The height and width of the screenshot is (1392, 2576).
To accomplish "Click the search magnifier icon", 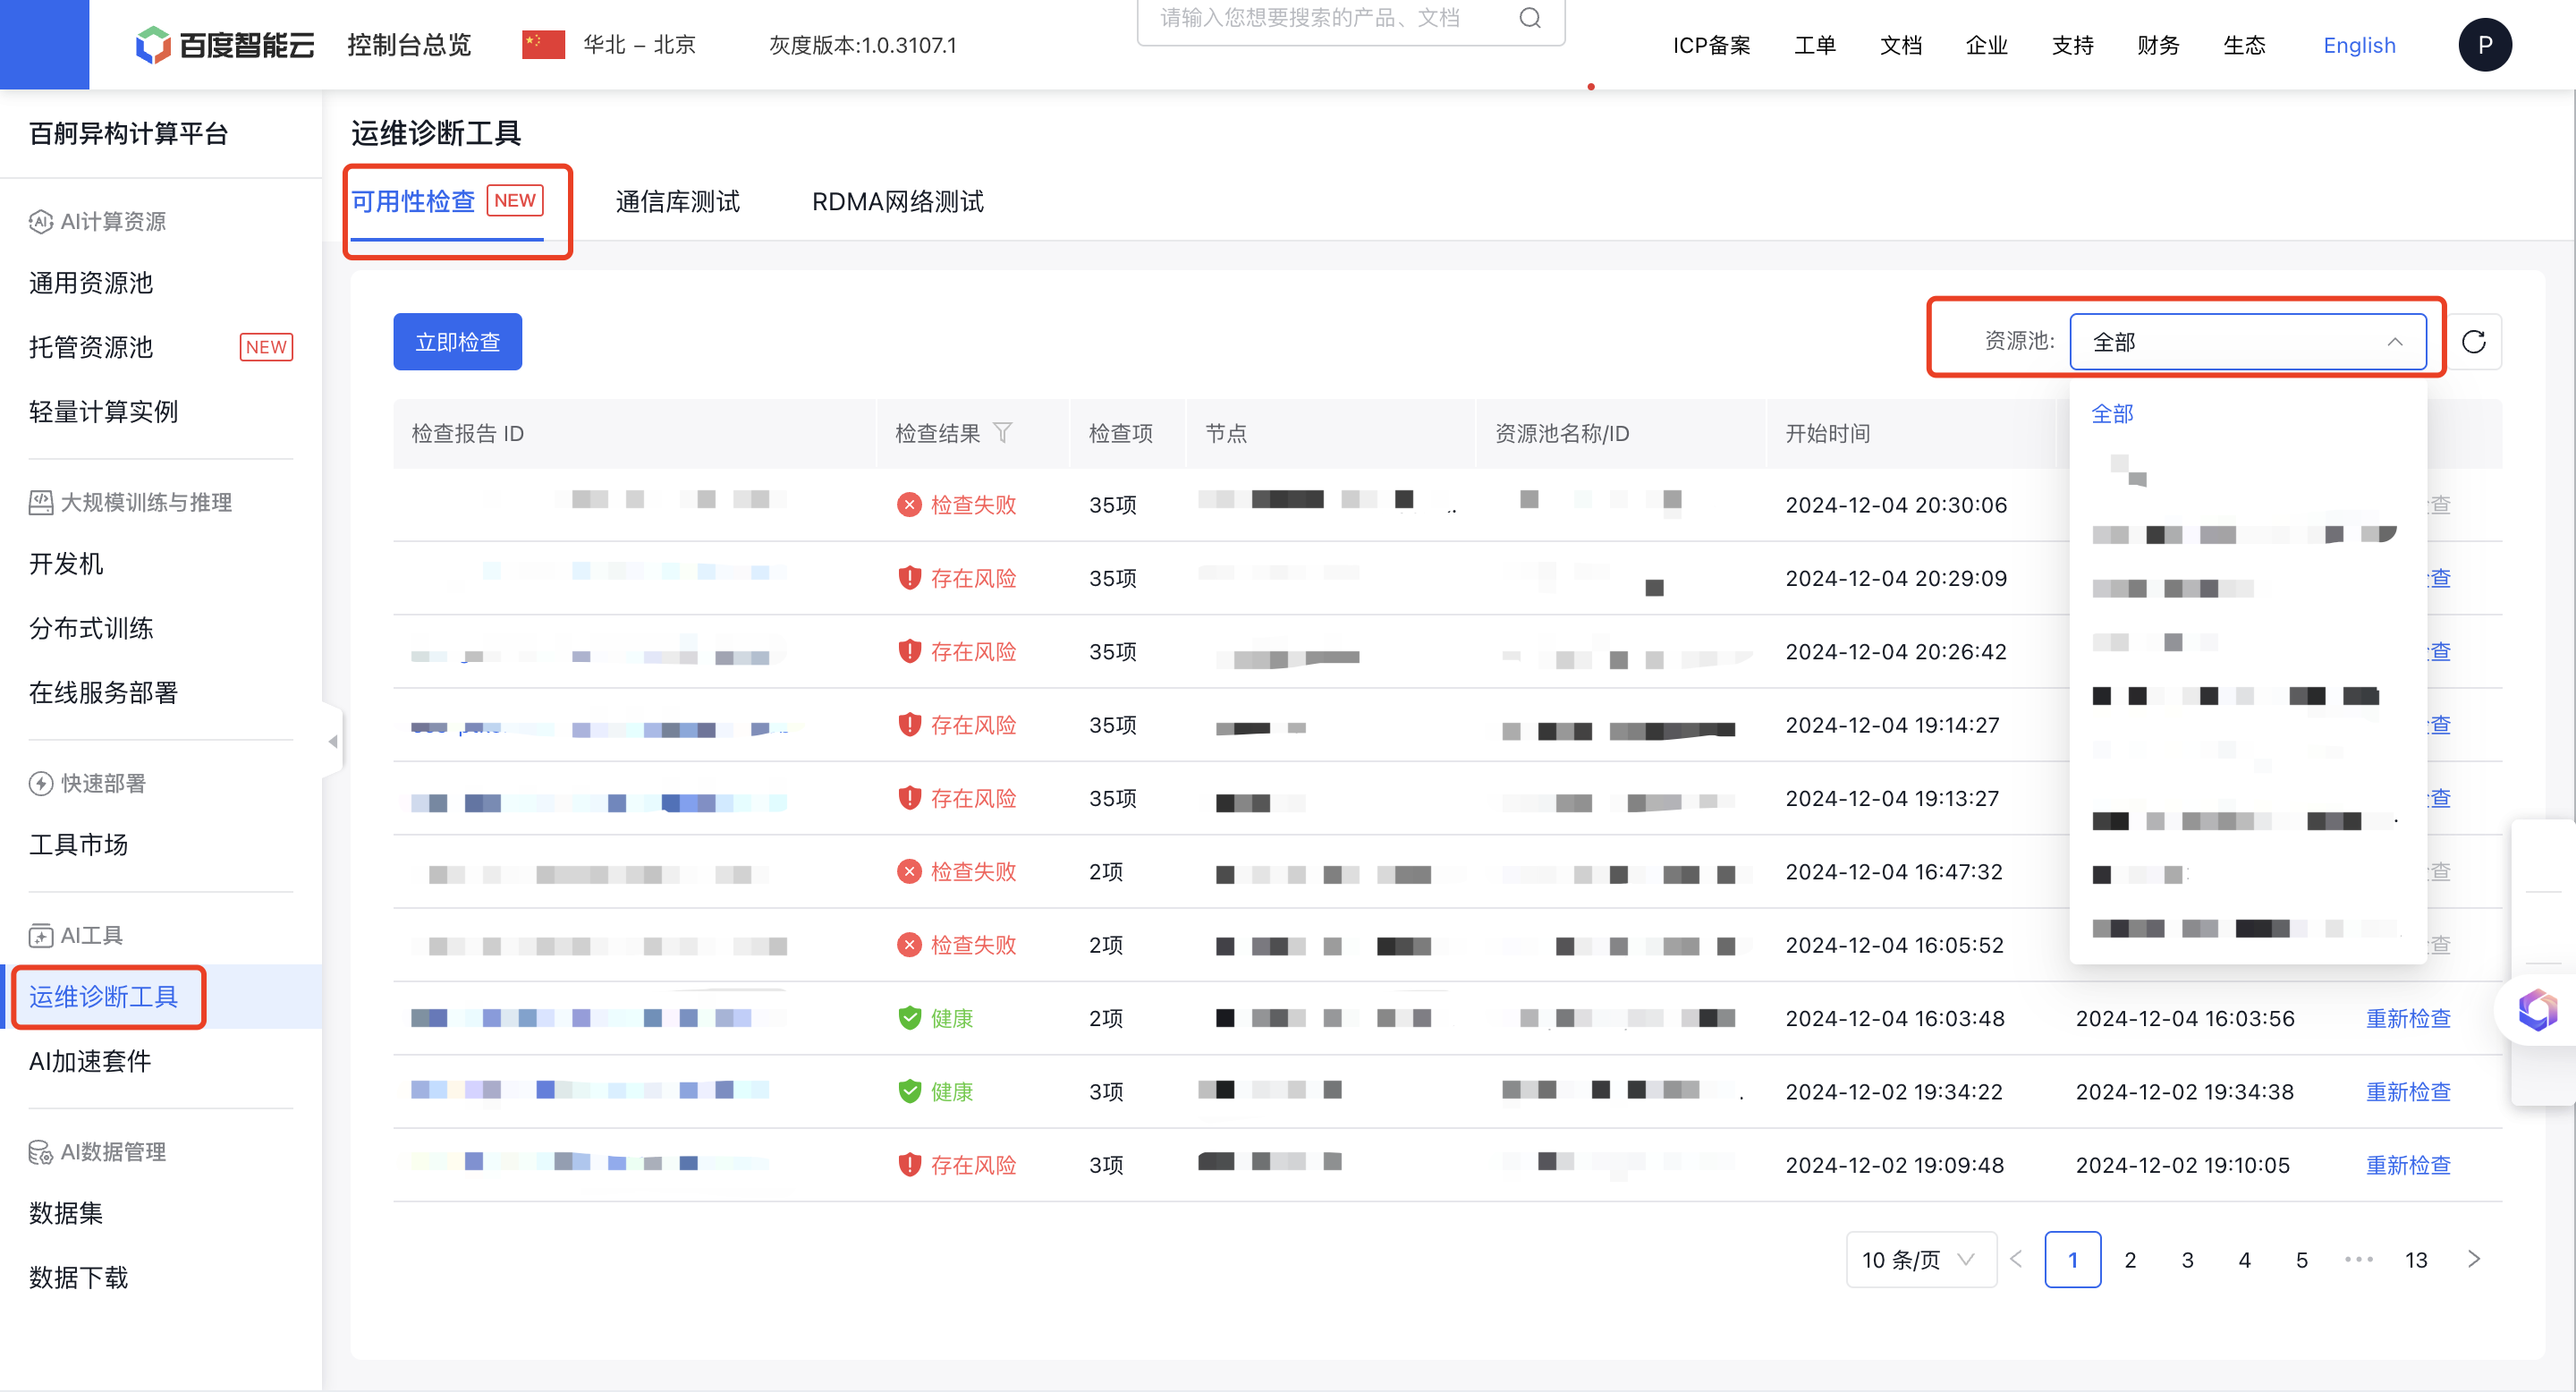I will pos(1529,18).
